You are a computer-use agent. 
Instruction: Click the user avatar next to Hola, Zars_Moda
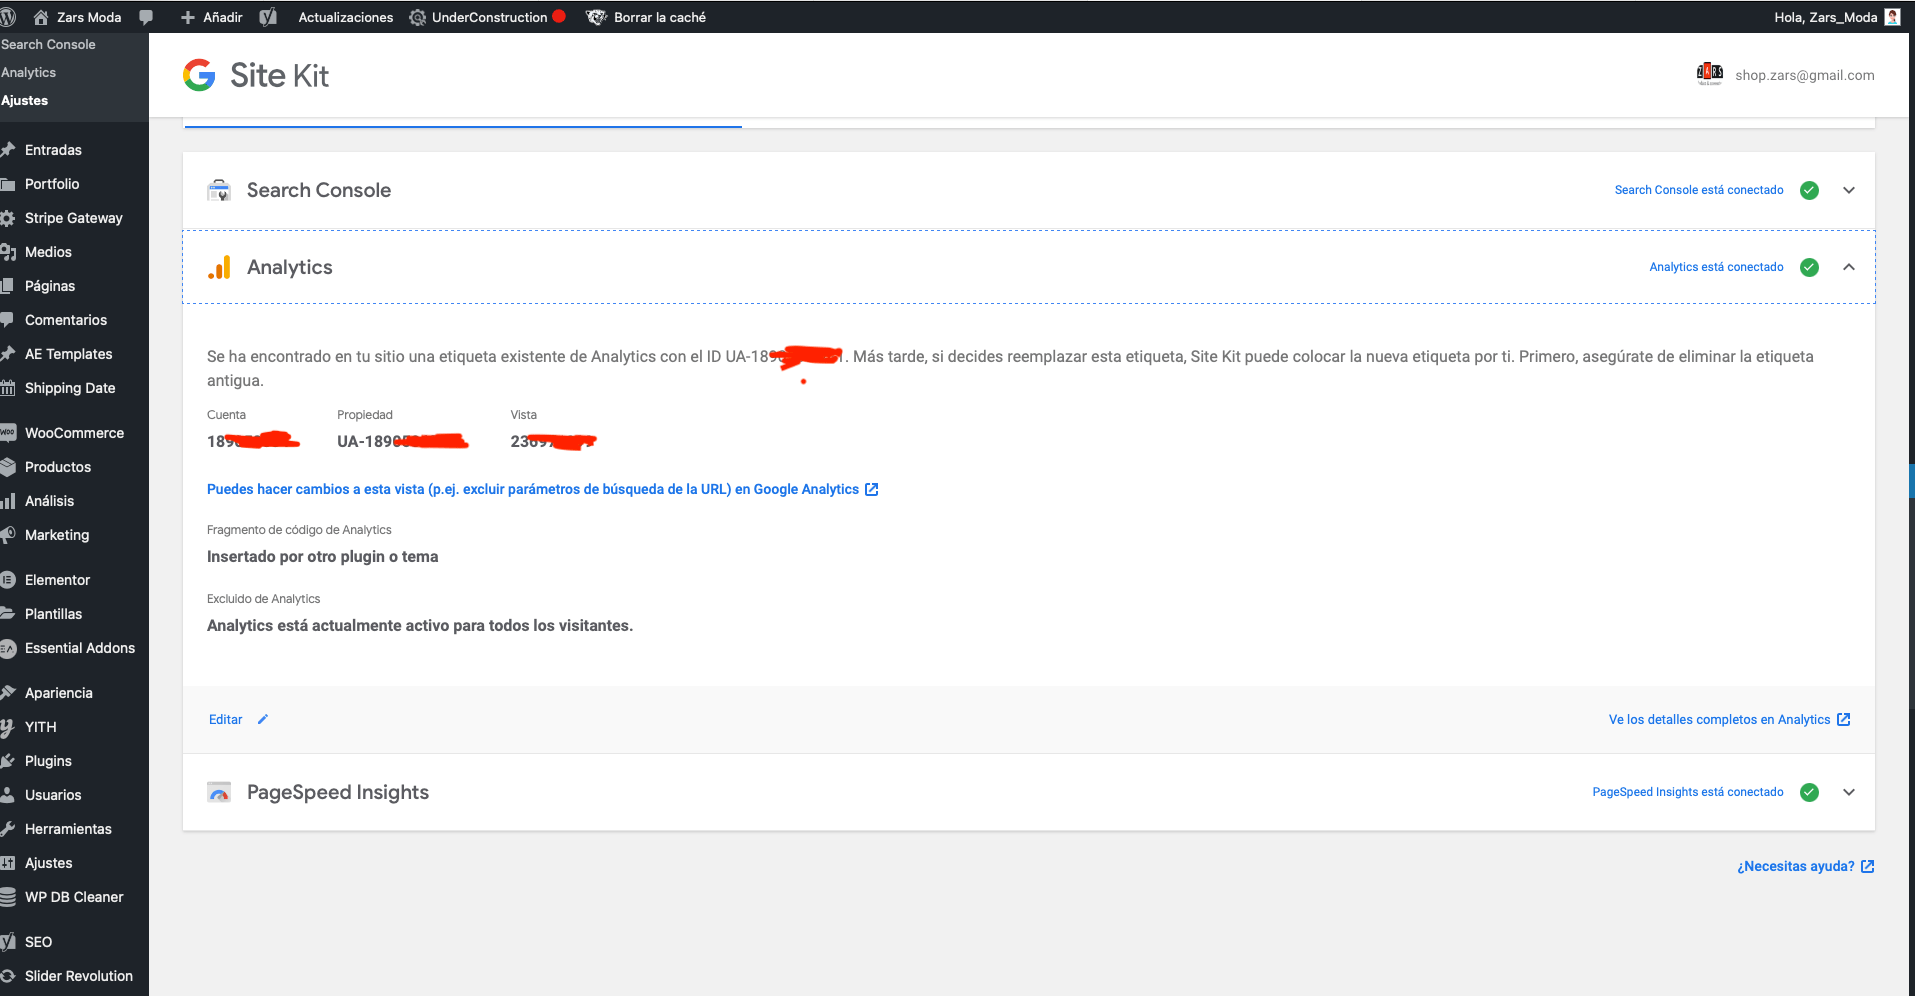(1892, 17)
